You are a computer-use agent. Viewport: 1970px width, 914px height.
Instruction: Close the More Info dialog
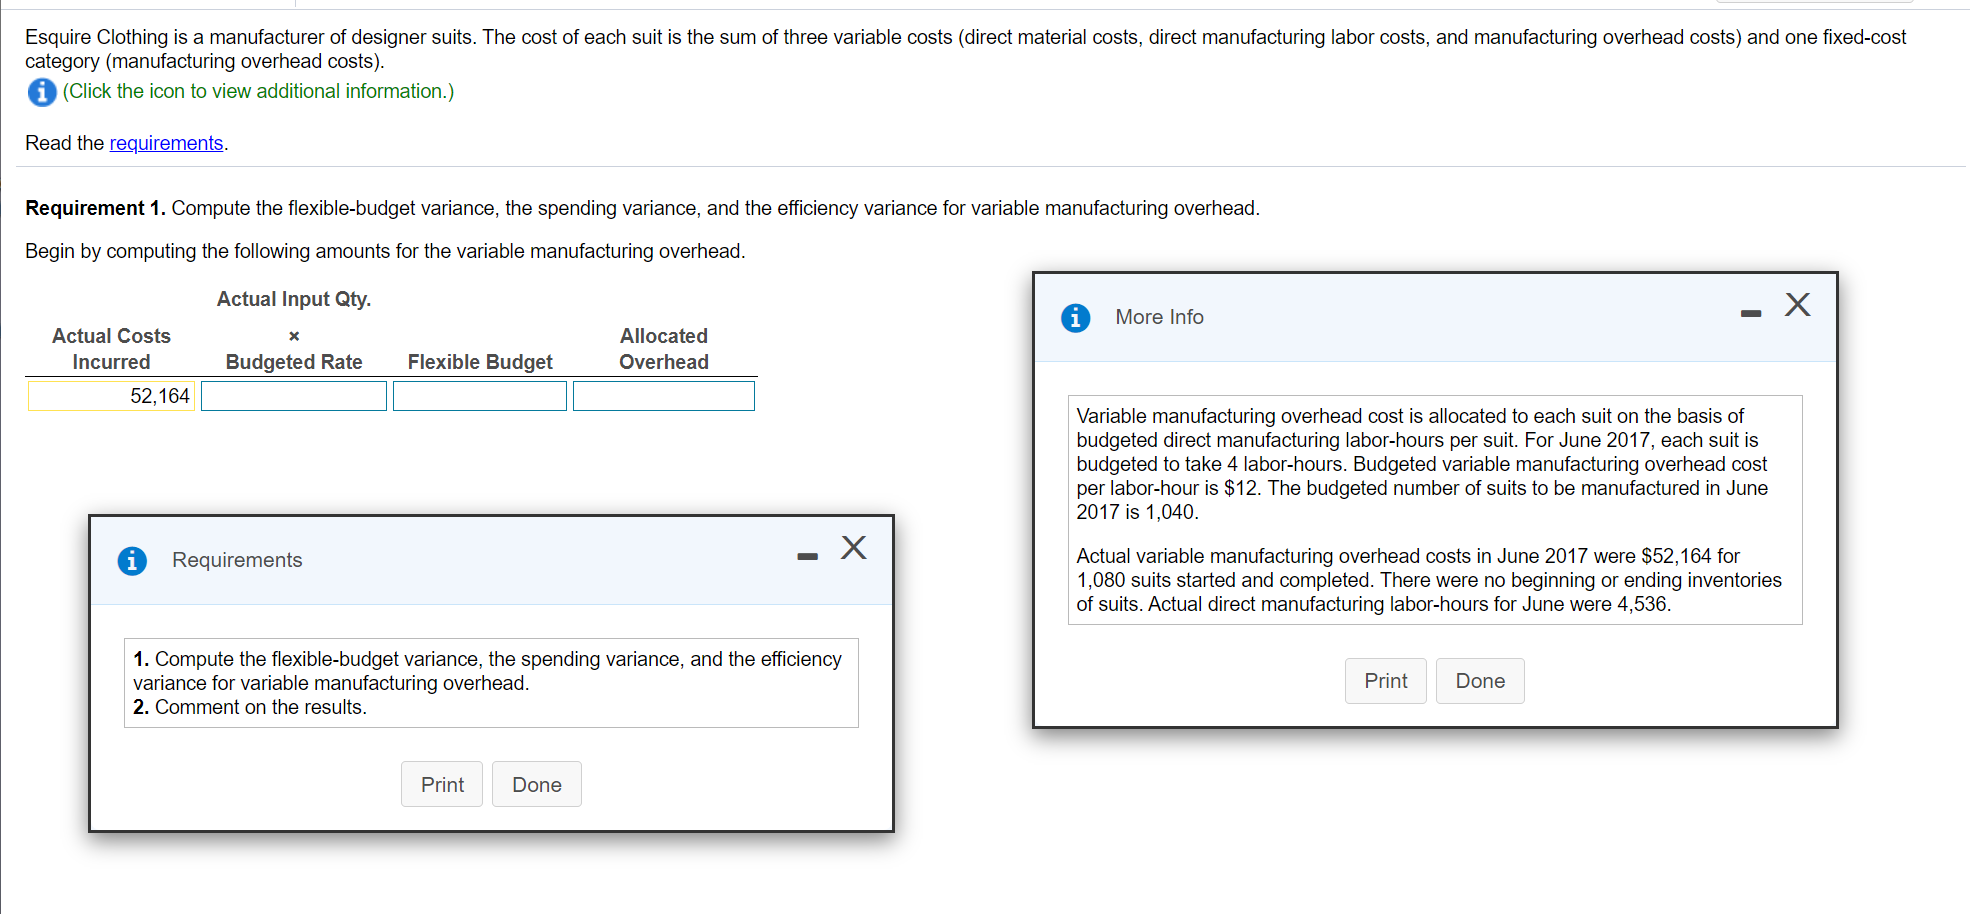pos(1797,305)
